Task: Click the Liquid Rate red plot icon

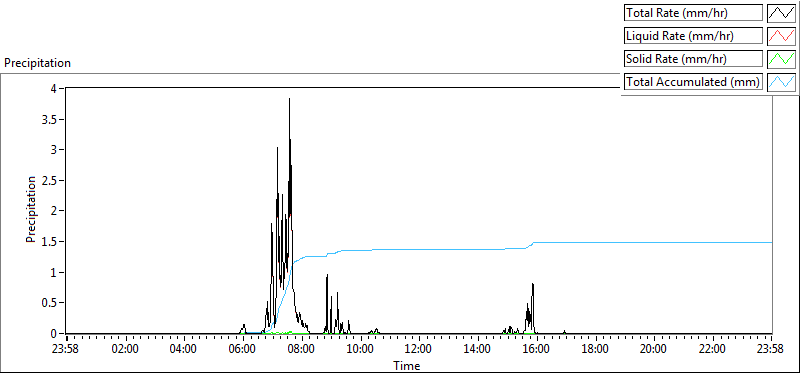Action: tap(782, 36)
